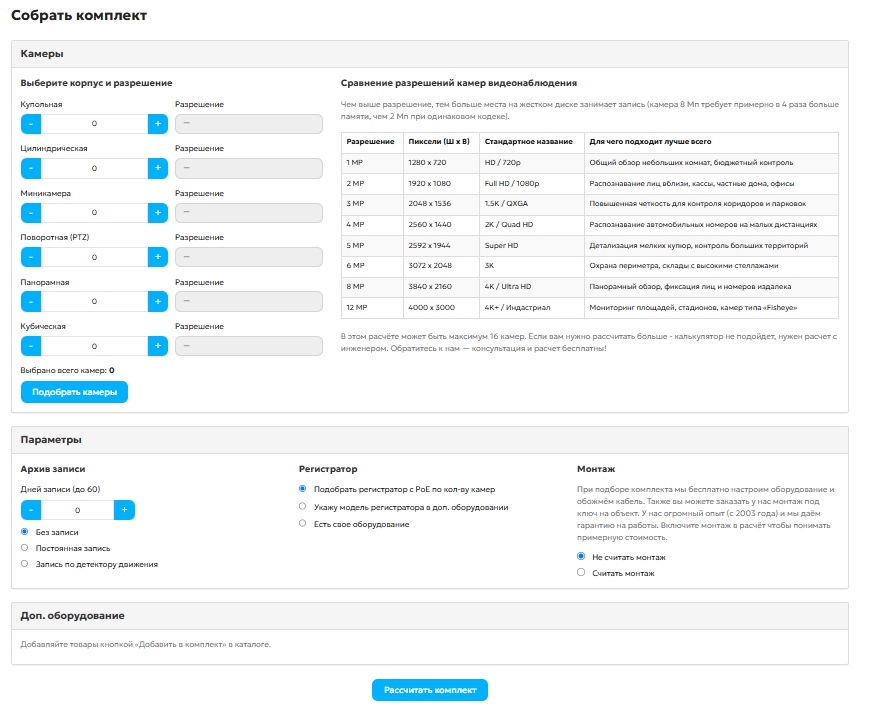
Task: Click the 12 MP resolution cell
Action: tap(372, 308)
